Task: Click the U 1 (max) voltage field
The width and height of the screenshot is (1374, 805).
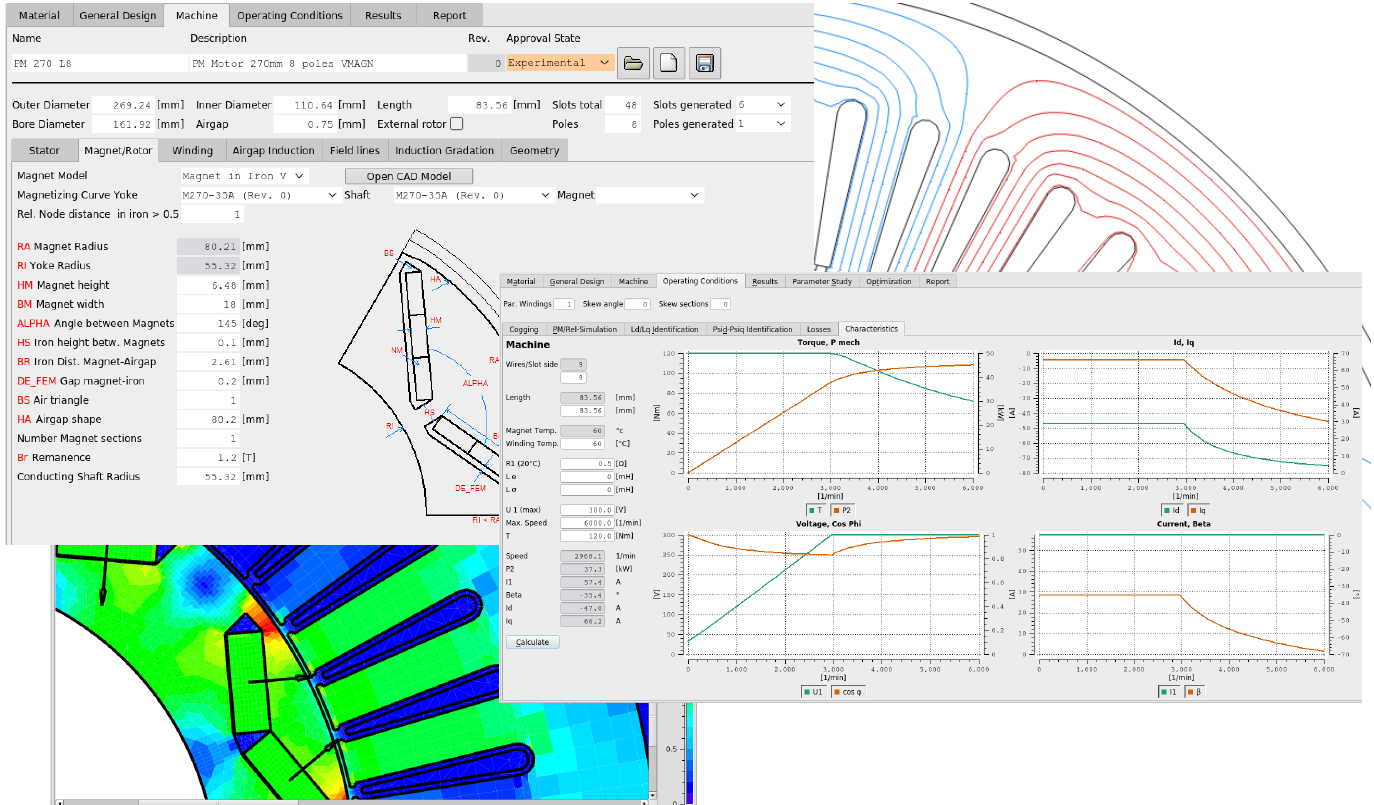Action: [x=587, y=510]
